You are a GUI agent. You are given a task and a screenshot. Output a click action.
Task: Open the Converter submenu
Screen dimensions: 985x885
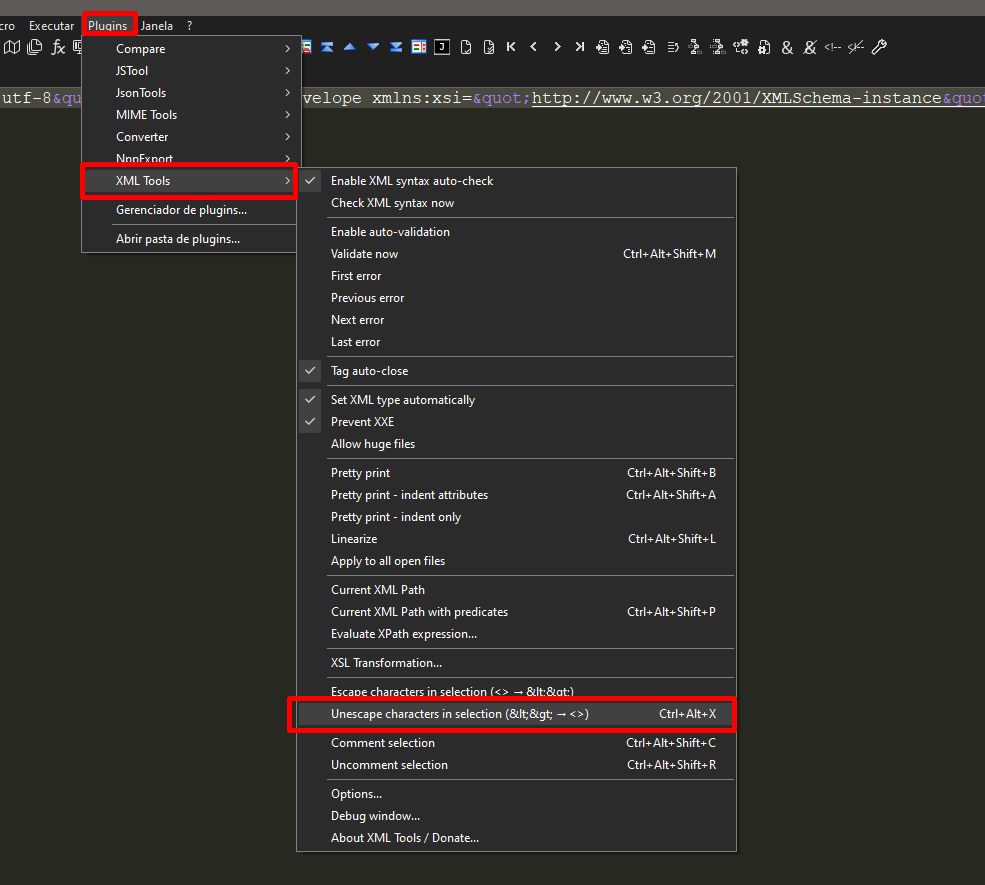click(x=141, y=136)
